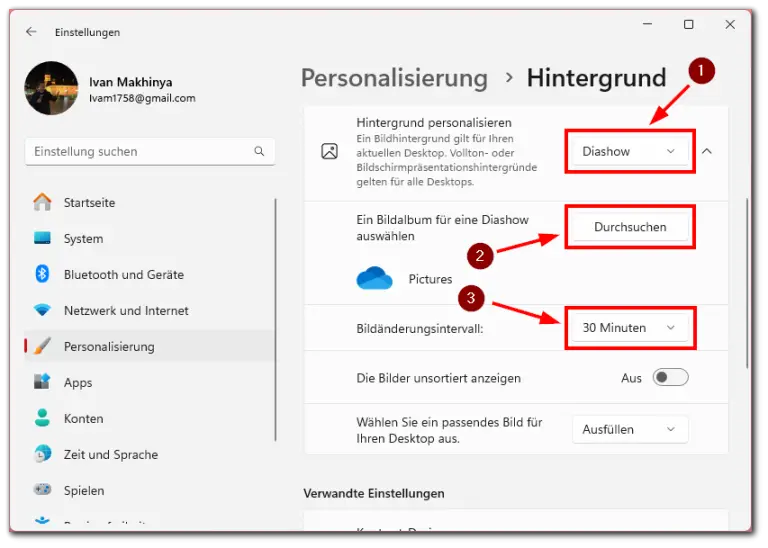Click the Netzwerk und Internet Wi-Fi icon
Screen dimensions: 768x548
(x=42, y=311)
